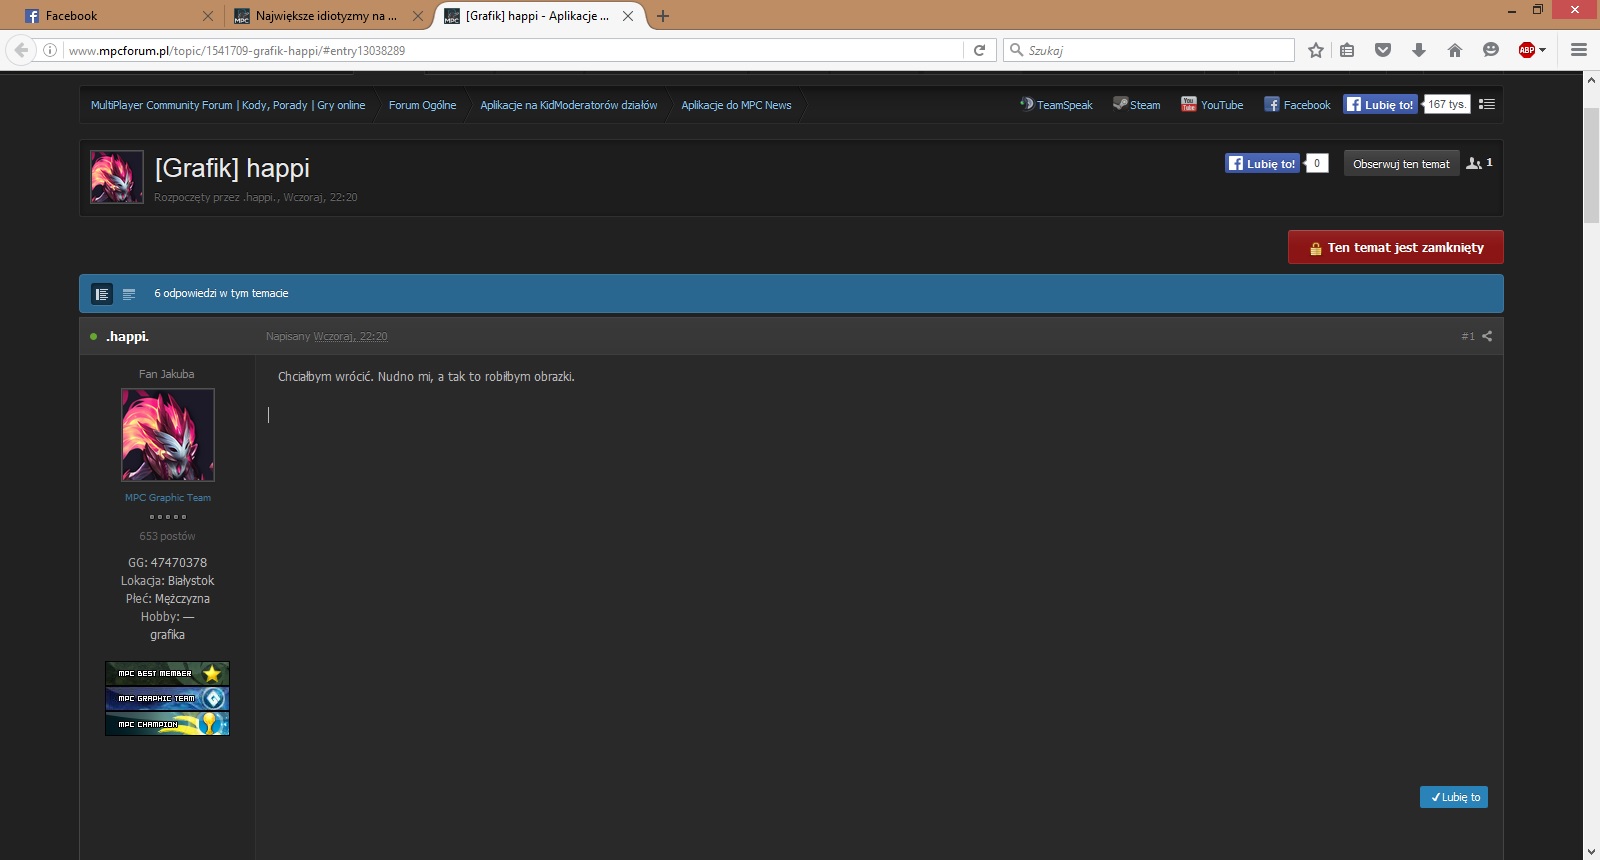Close the [Grafik] happi tab
This screenshot has width=1600, height=860.
click(628, 16)
